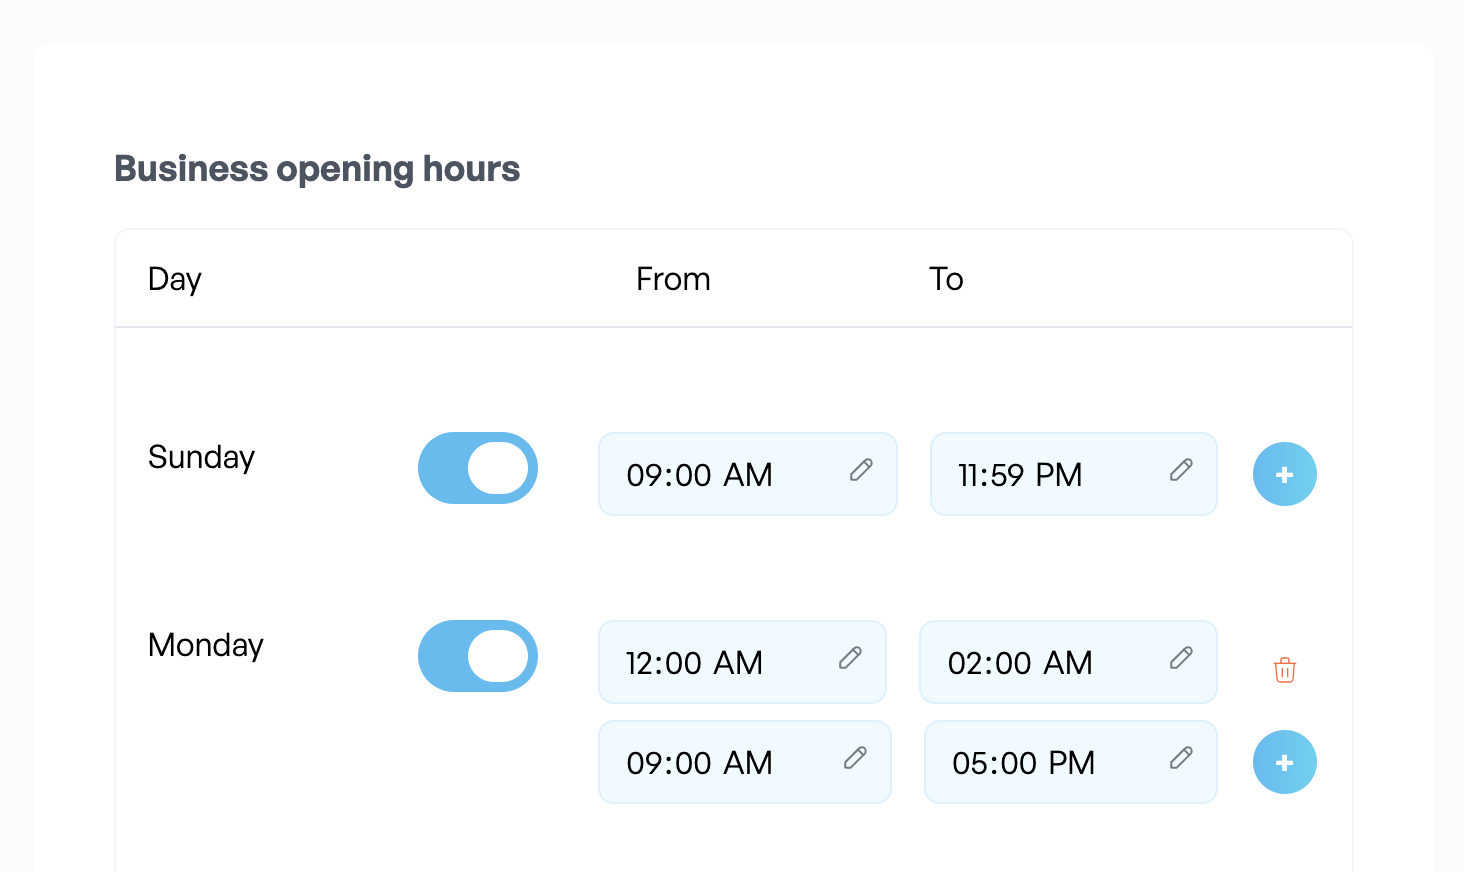Click pencil icon in Monday 02:00 AM field
1464x872 pixels.
[x=1181, y=658]
